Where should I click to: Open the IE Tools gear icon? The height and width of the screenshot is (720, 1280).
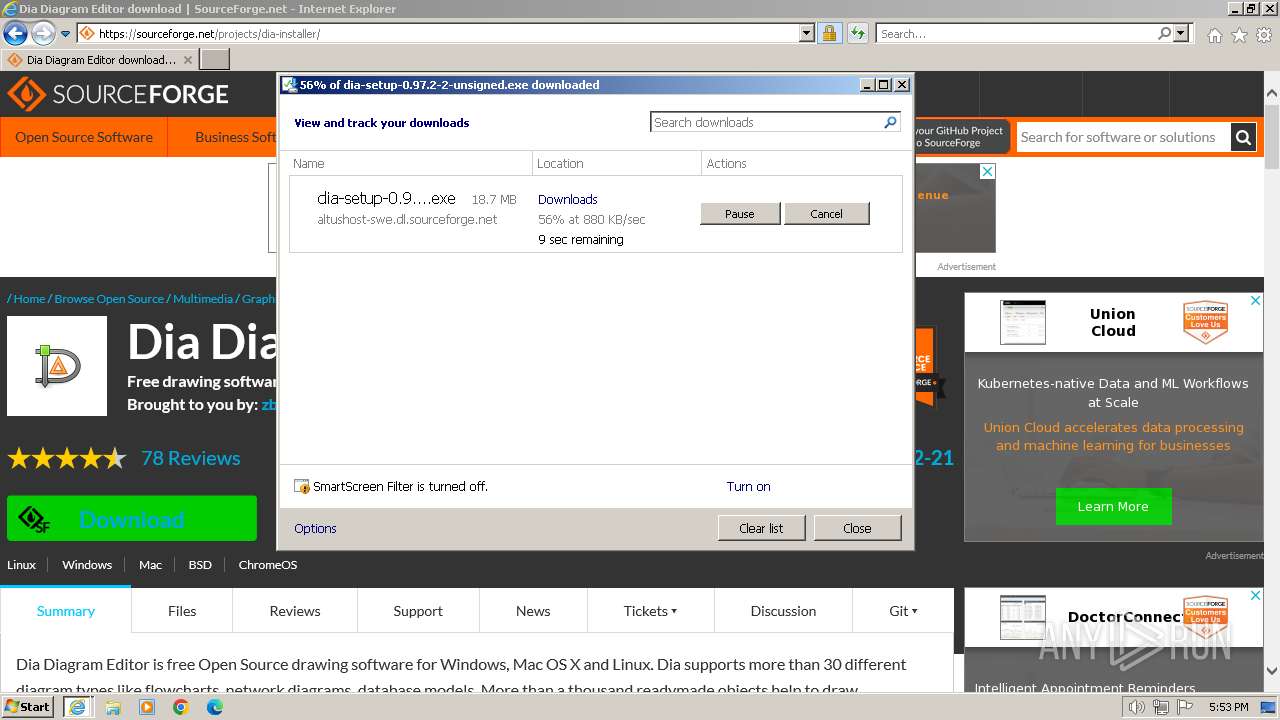click(x=1264, y=35)
